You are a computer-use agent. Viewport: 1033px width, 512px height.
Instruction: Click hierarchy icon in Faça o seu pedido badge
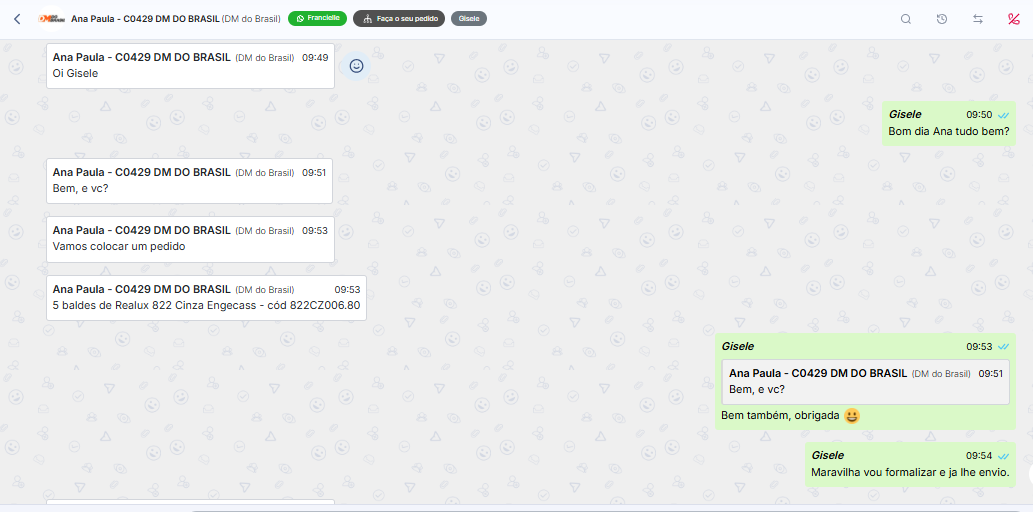point(368,18)
